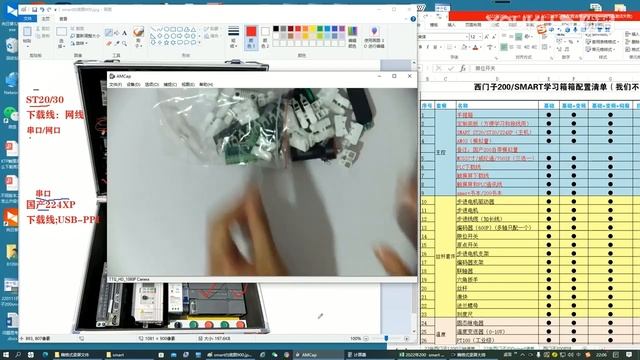Click the Selection rectangle tool in Paint
640x360 pixels.
[x=61, y=32]
